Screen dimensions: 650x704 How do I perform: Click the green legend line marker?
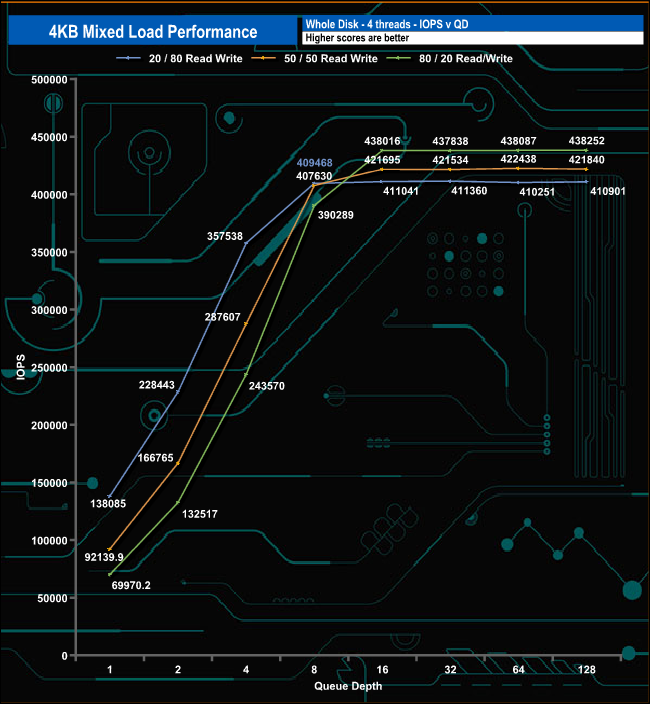click(399, 58)
